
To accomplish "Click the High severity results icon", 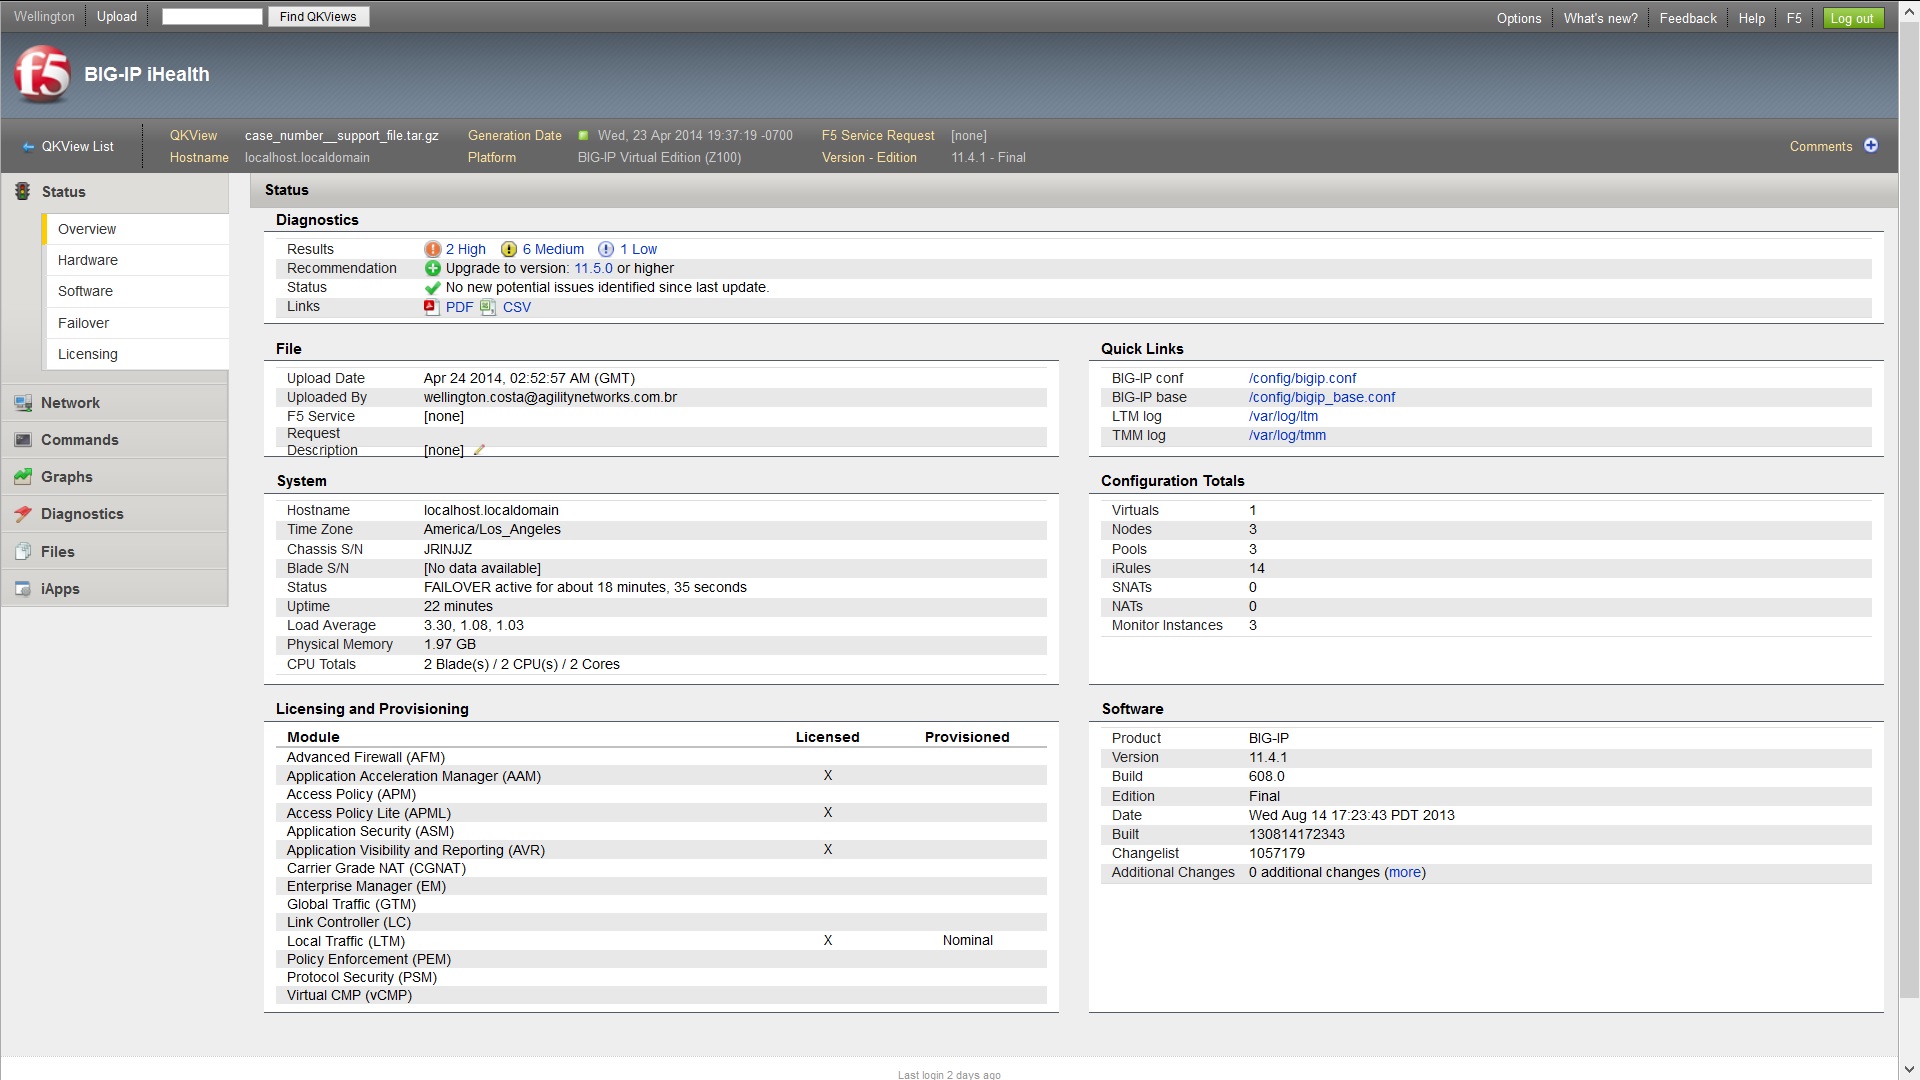I will click(x=432, y=249).
